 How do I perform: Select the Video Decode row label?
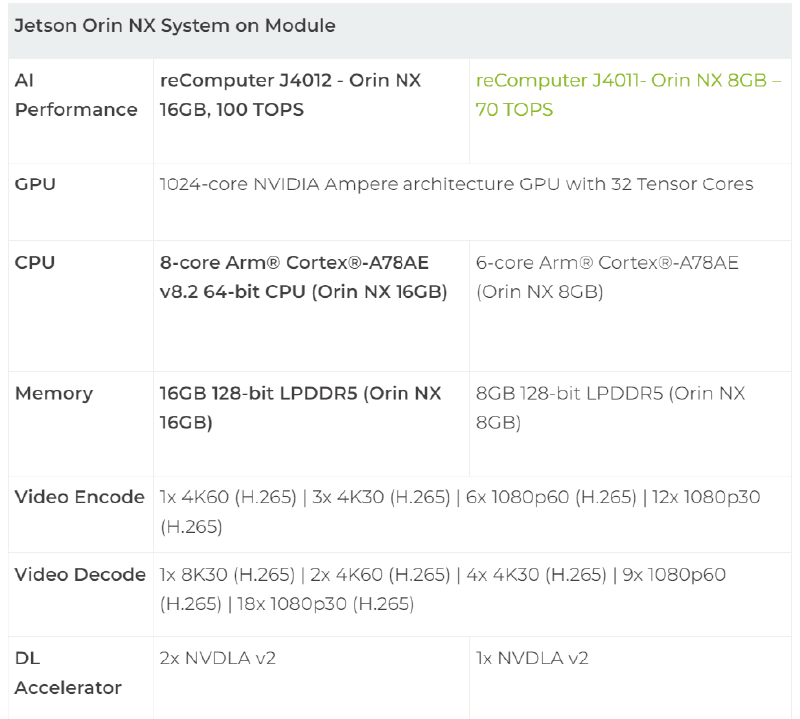(80, 575)
